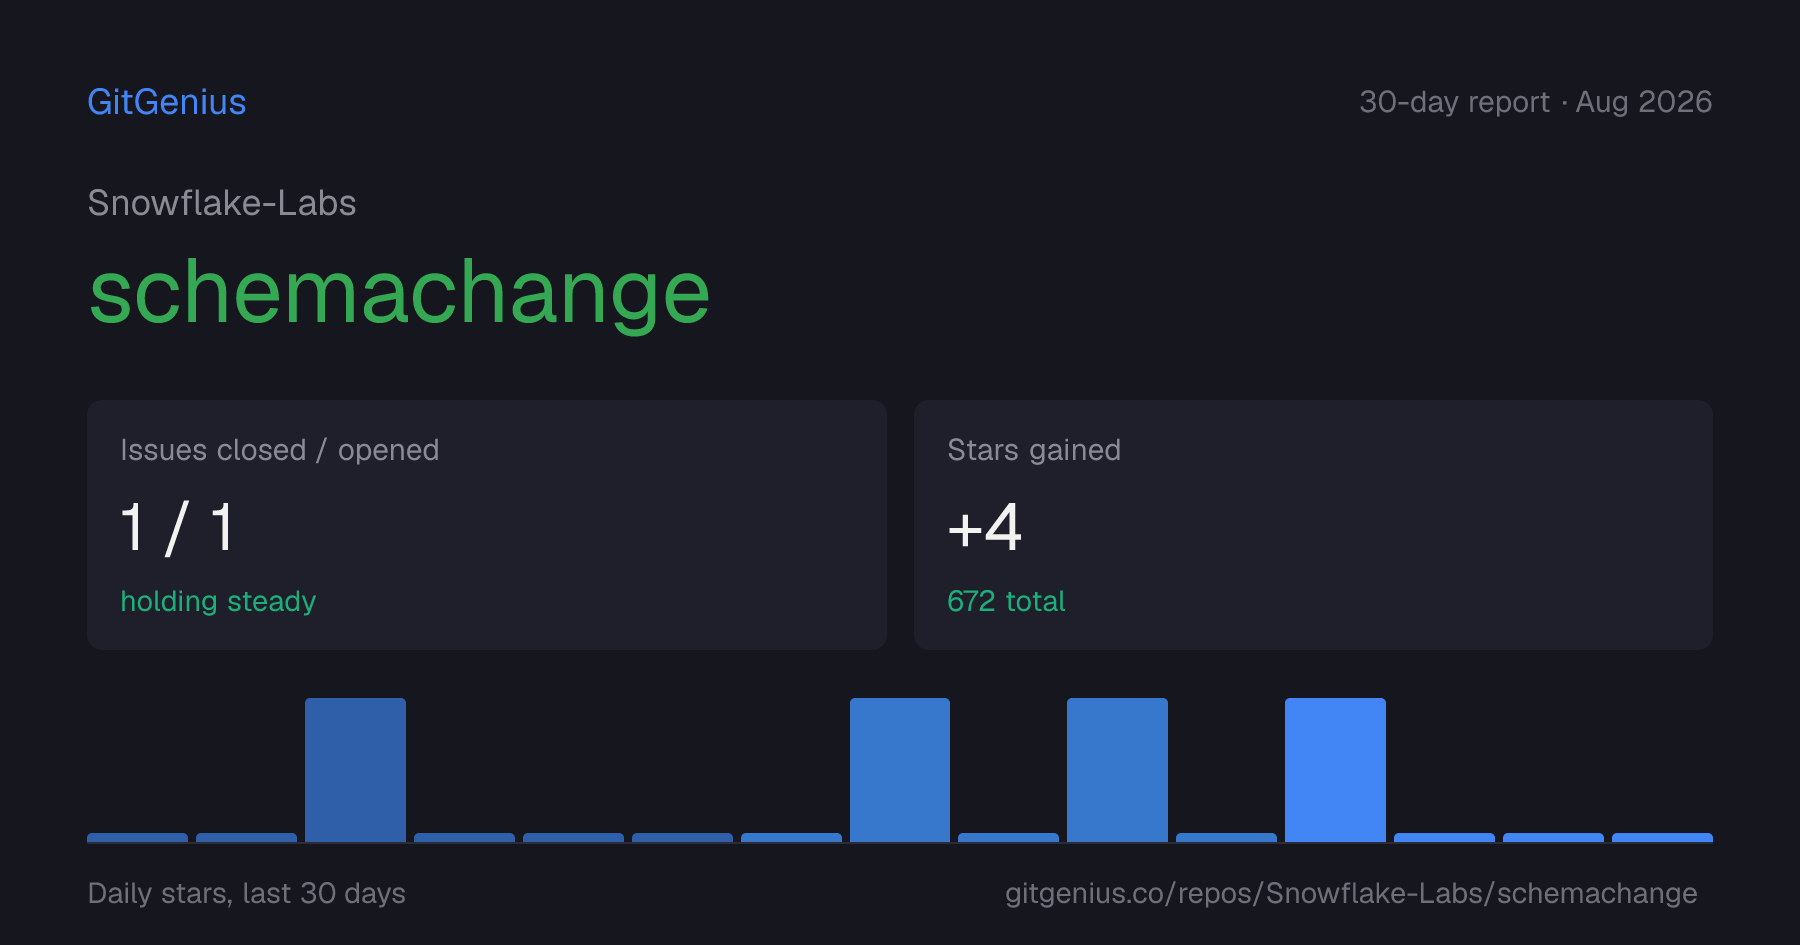Open the gitgenius.co/repos/Snowflake-Labs/schemachange URL
Image resolution: width=1800 pixels, height=945 pixels.
point(1351,893)
